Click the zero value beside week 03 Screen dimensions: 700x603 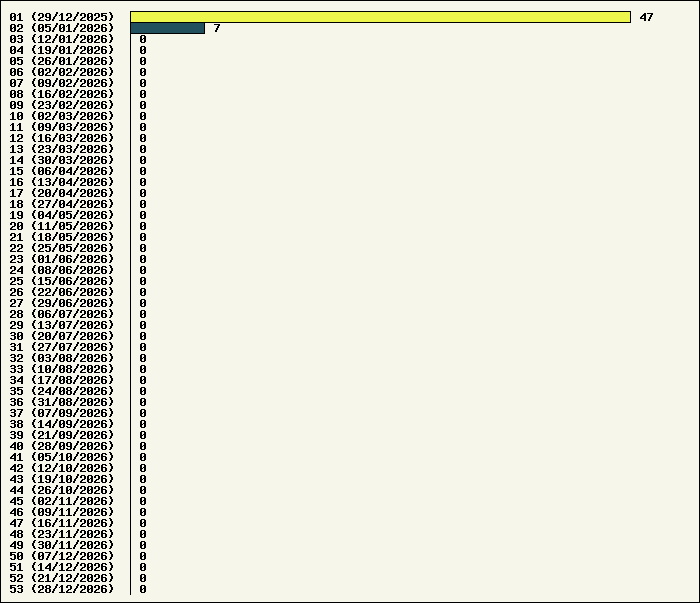pos(143,39)
